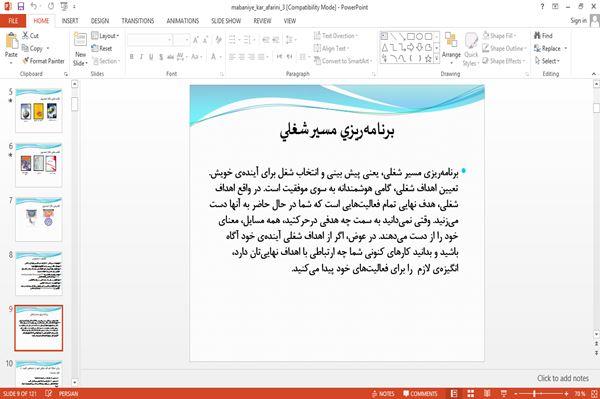Toggle bullets list button

pyautogui.click(x=233, y=40)
